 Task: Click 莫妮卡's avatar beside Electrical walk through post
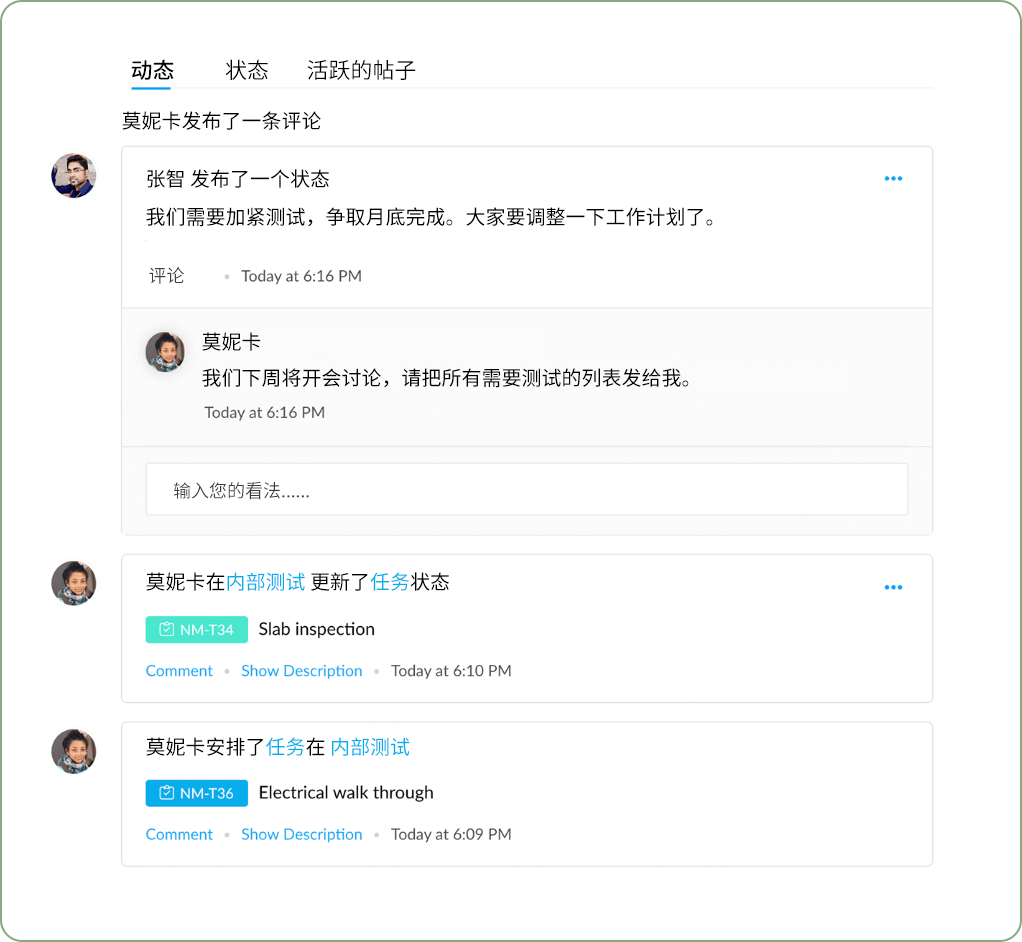(x=73, y=751)
